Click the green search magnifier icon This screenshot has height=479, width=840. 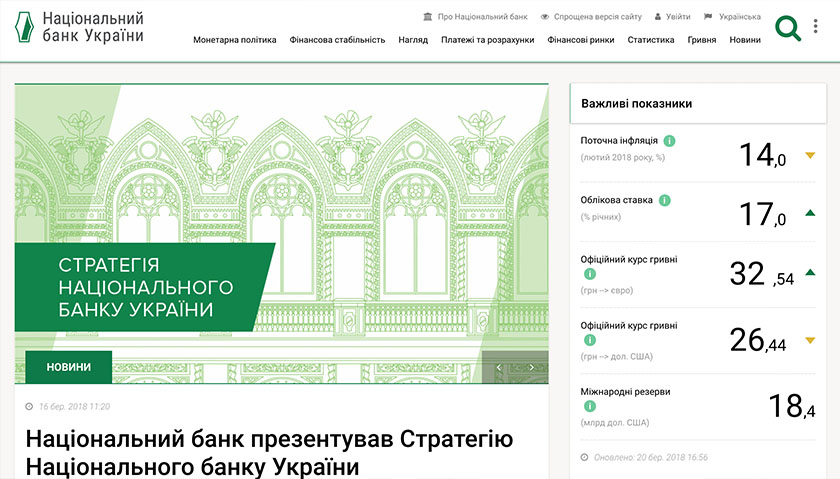(x=788, y=28)
